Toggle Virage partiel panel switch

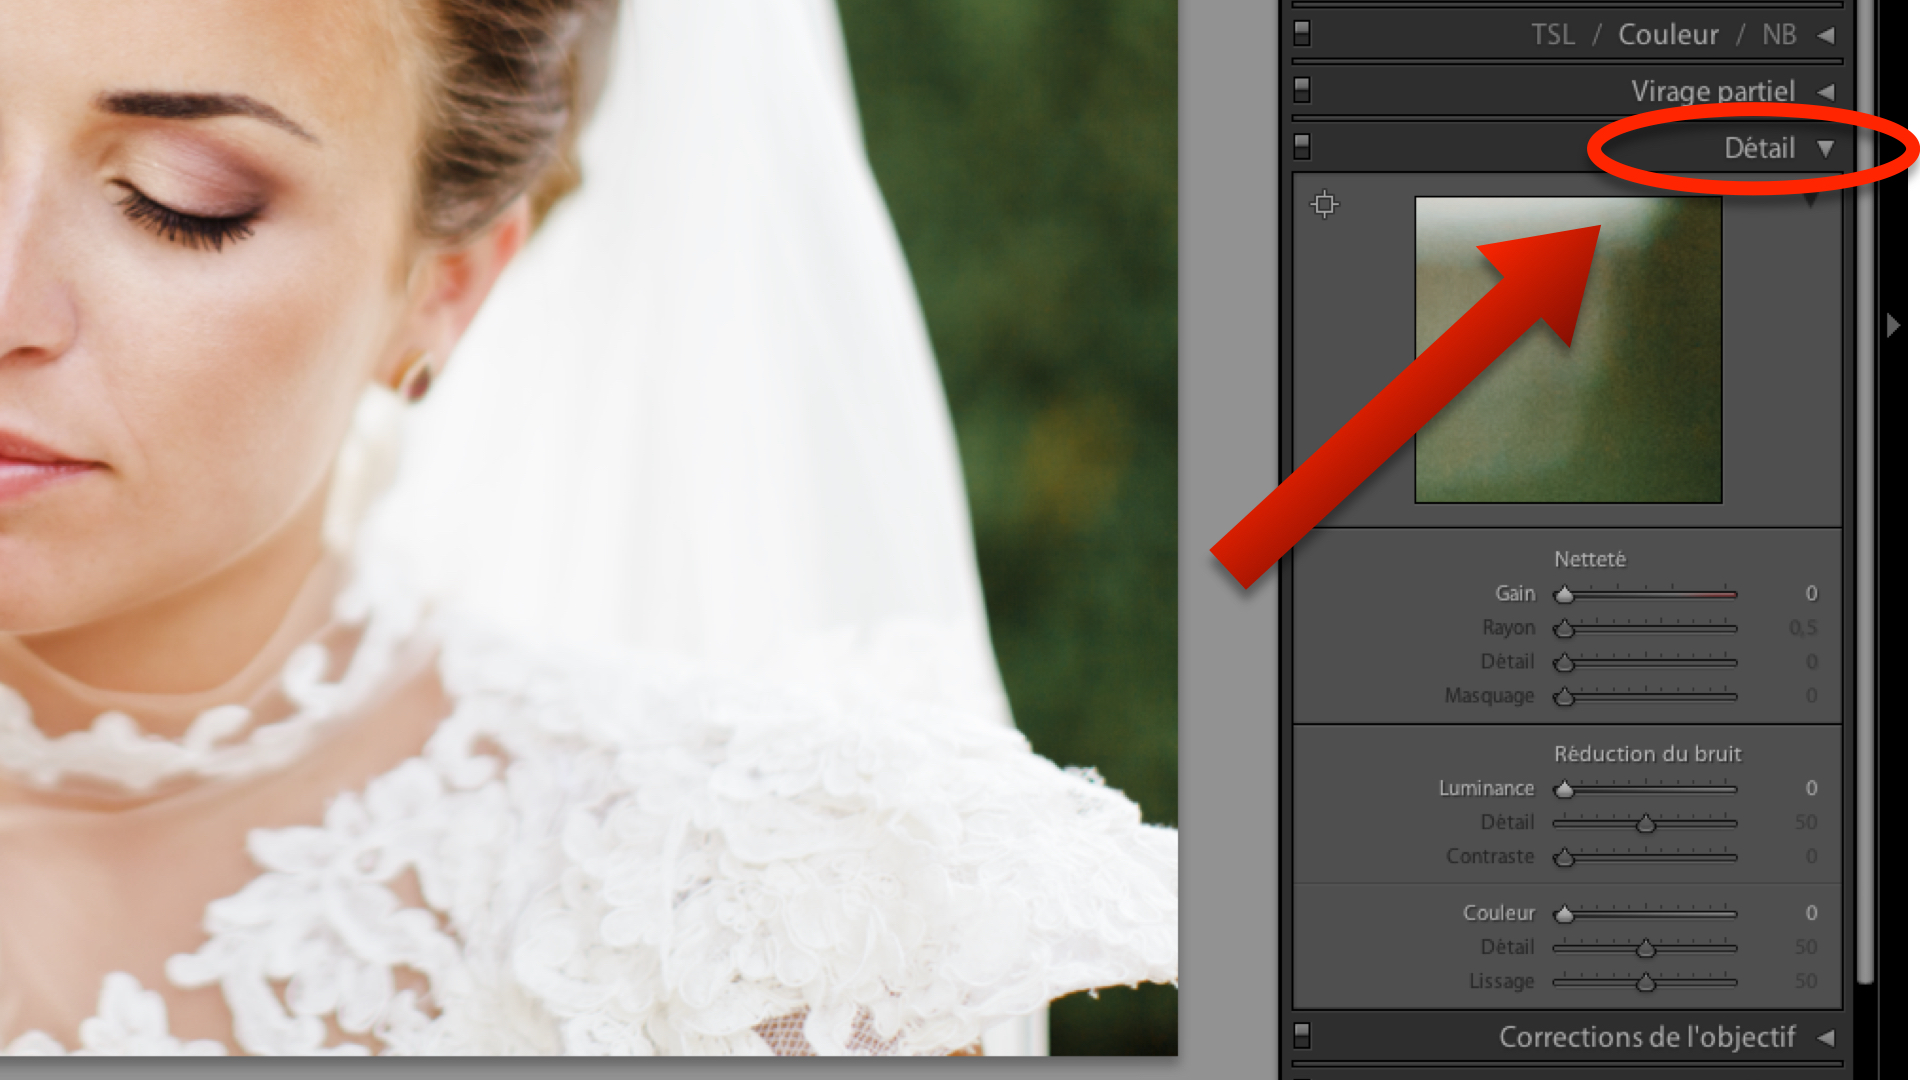tap(1302, 90)
